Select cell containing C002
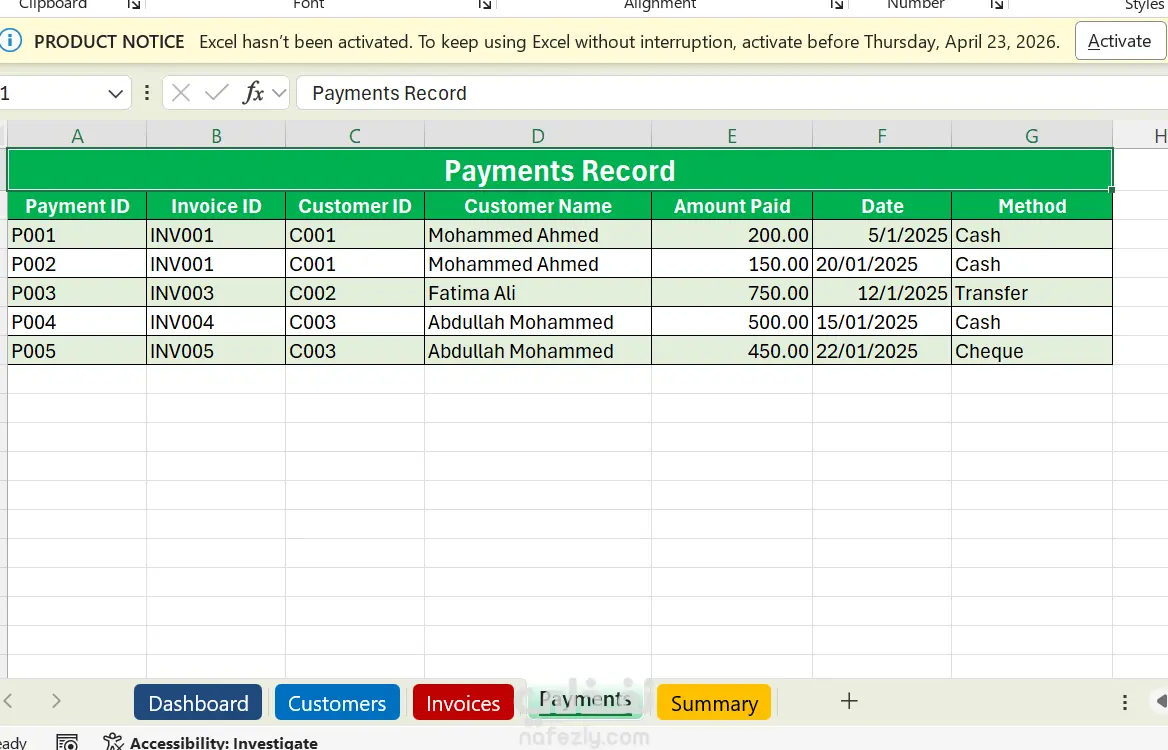Image resolution: width=1168 pixels, height=750 pixels. pyautogui.click(x=355, y=293)
